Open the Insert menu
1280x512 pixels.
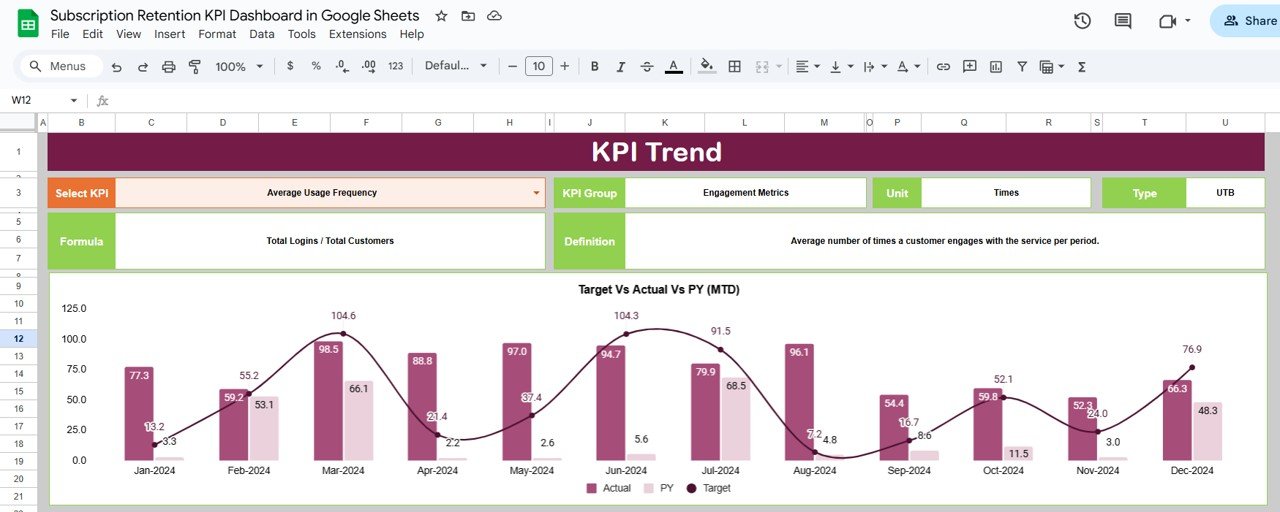pyautogui.click(x=170, y=34)
